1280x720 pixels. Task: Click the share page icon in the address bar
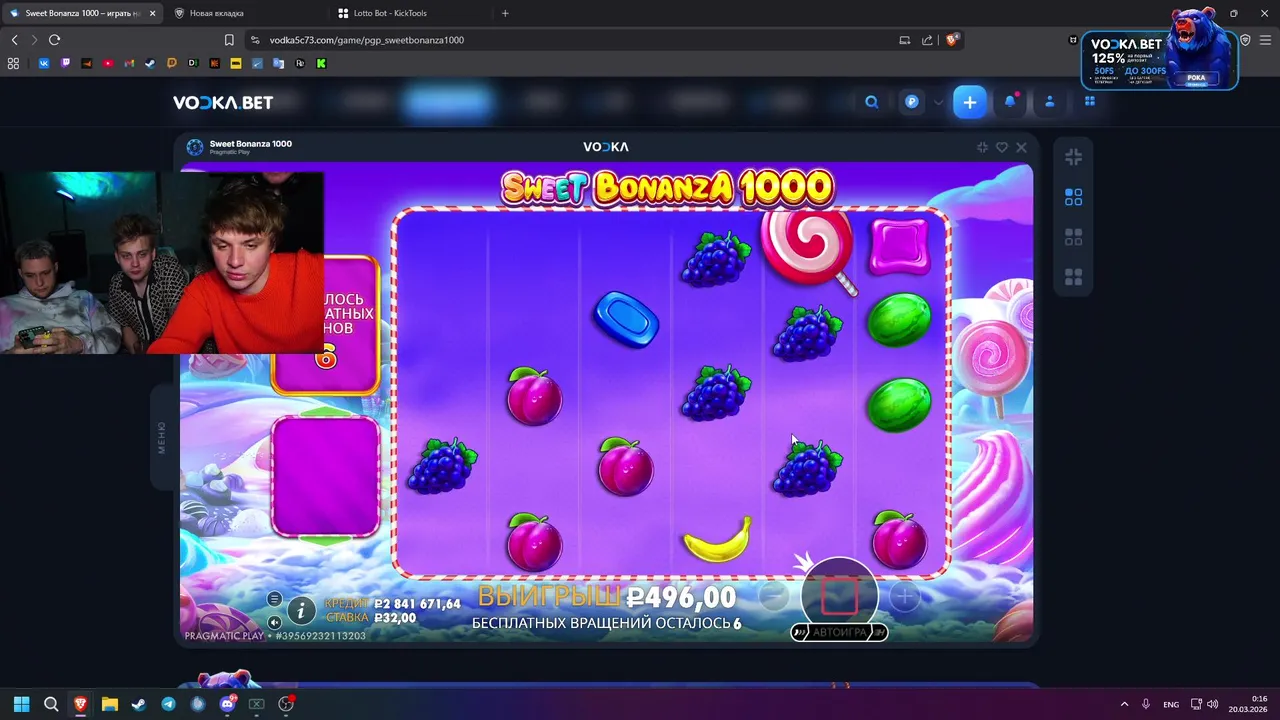point(927,40)
